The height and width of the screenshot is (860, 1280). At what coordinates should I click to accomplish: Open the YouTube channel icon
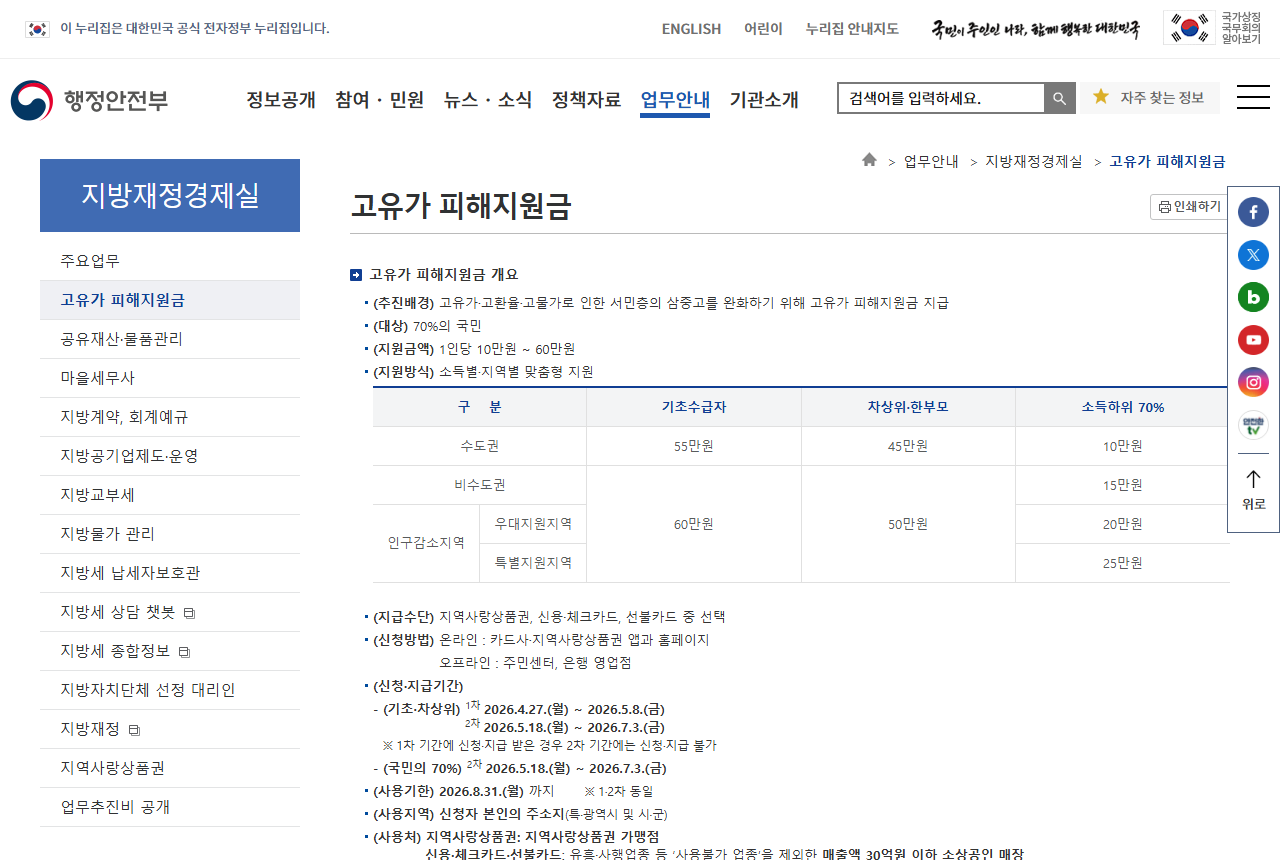pyautogui.click(x=1253, y=340)
